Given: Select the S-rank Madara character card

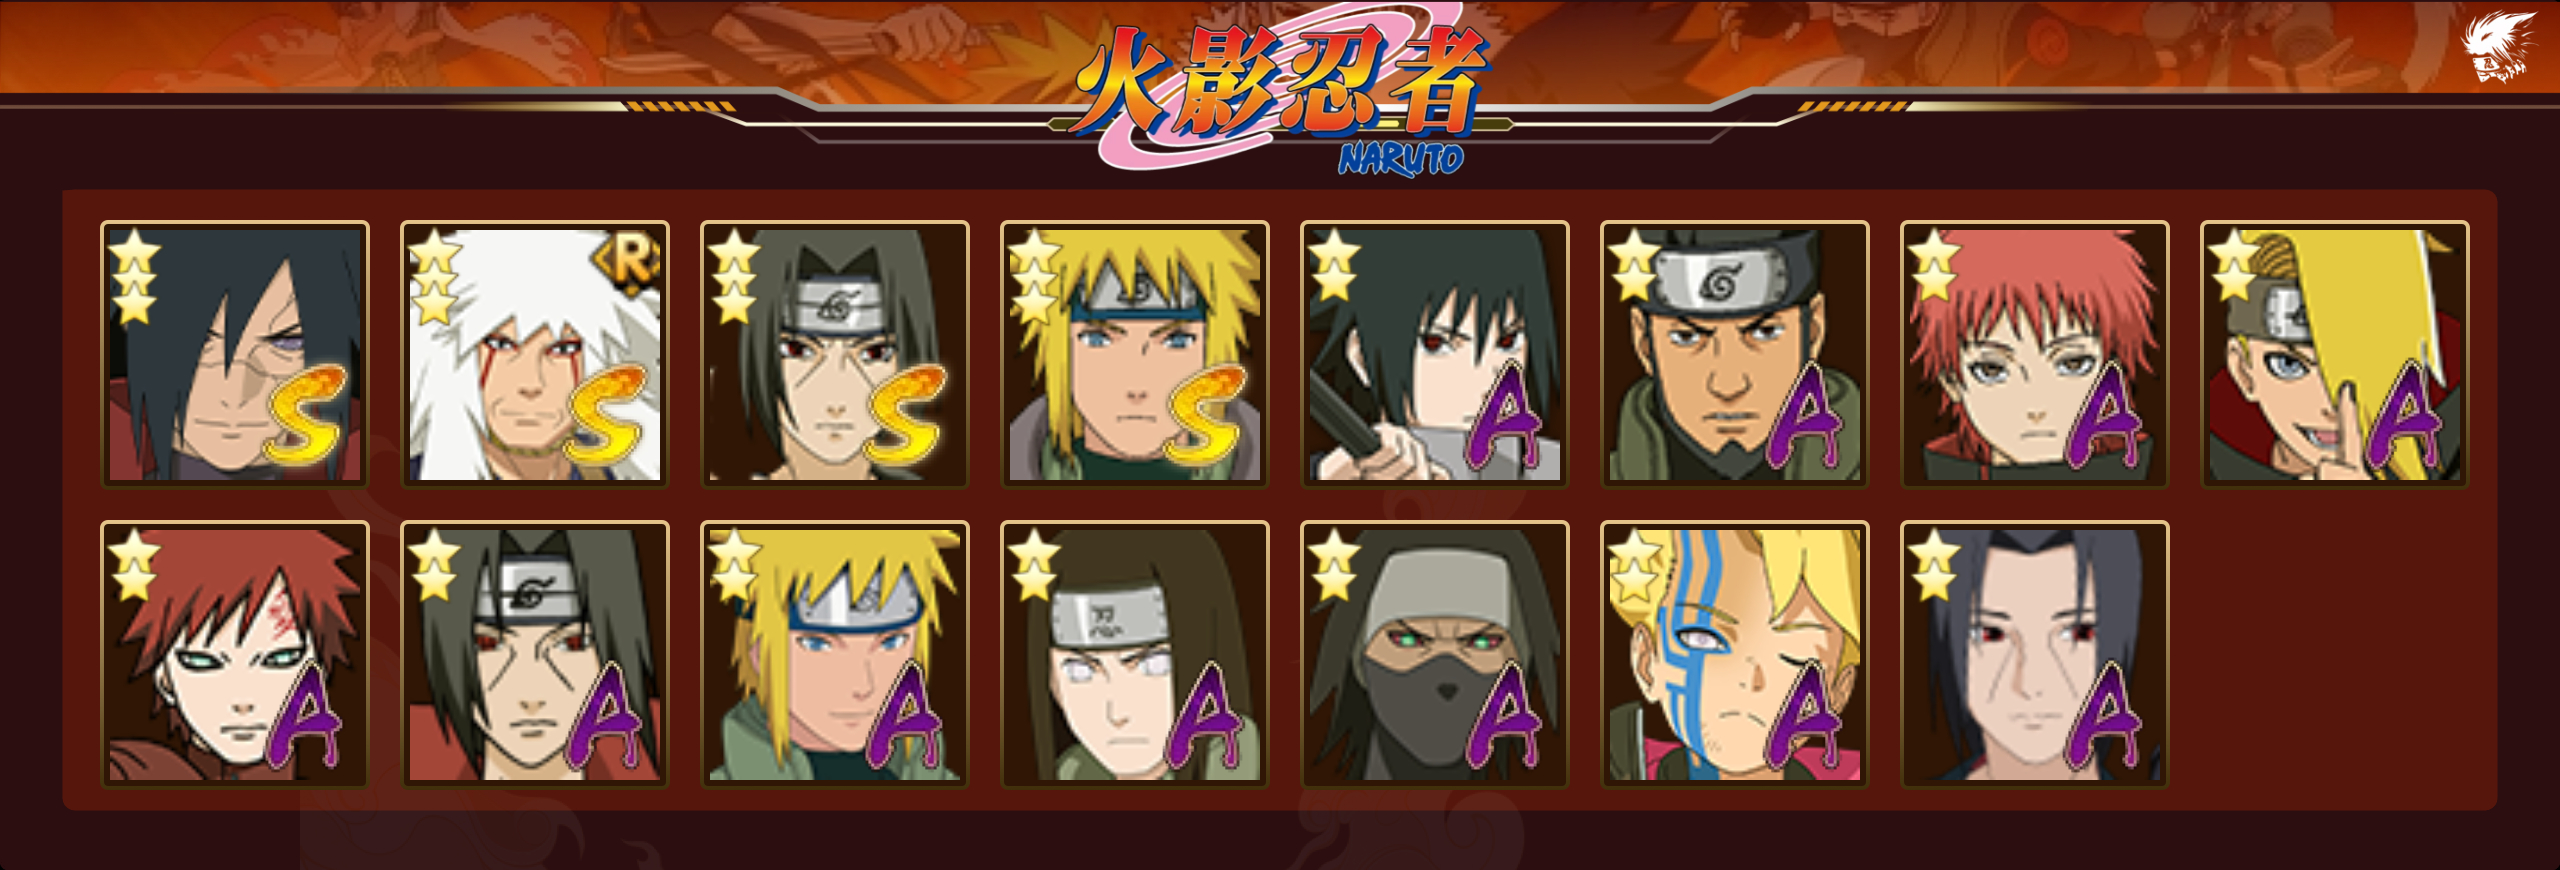Looking at the screenshot, I should pos(235,354).
